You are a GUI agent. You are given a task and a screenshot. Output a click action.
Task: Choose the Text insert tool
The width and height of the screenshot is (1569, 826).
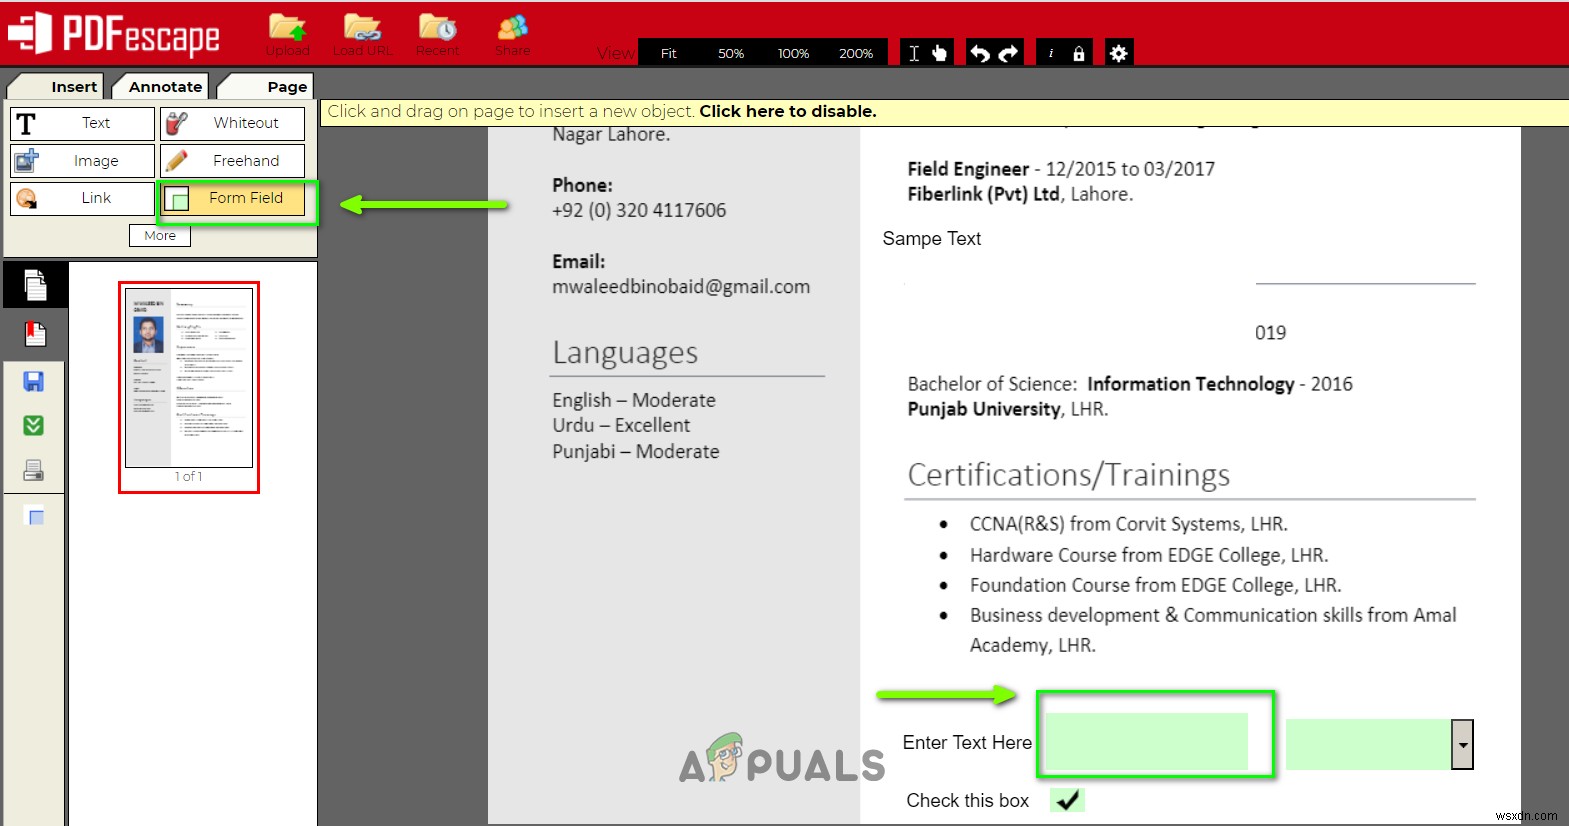[x=82, y=123]
